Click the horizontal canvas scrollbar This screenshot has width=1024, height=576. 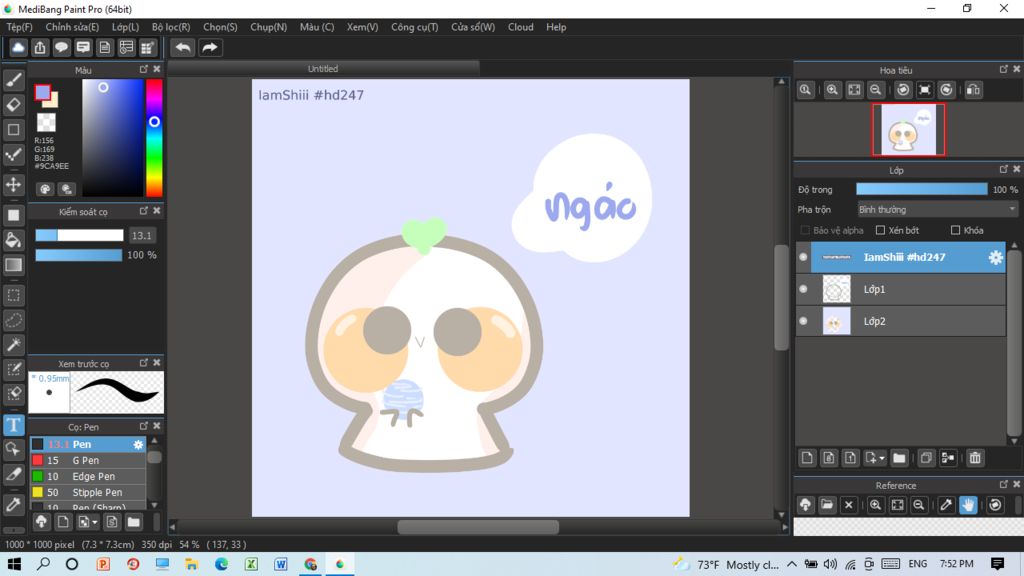pyautogui.click(x=478, y=527)
